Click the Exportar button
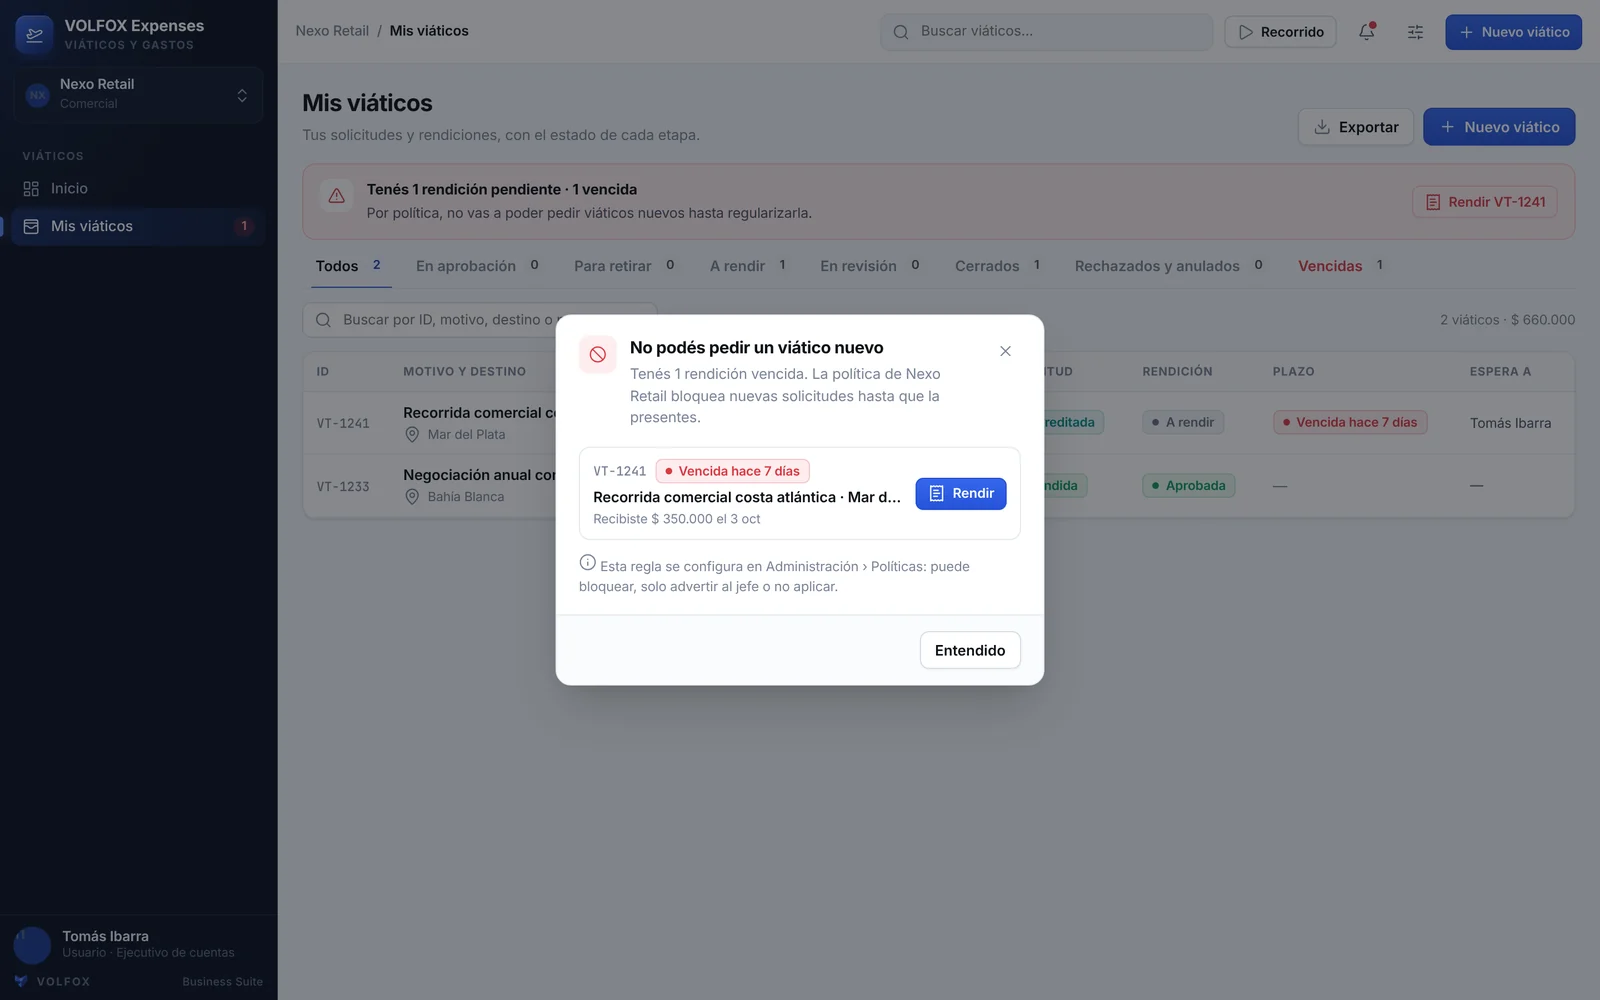The image size is (1600, 1000). tap(1356, 127)
